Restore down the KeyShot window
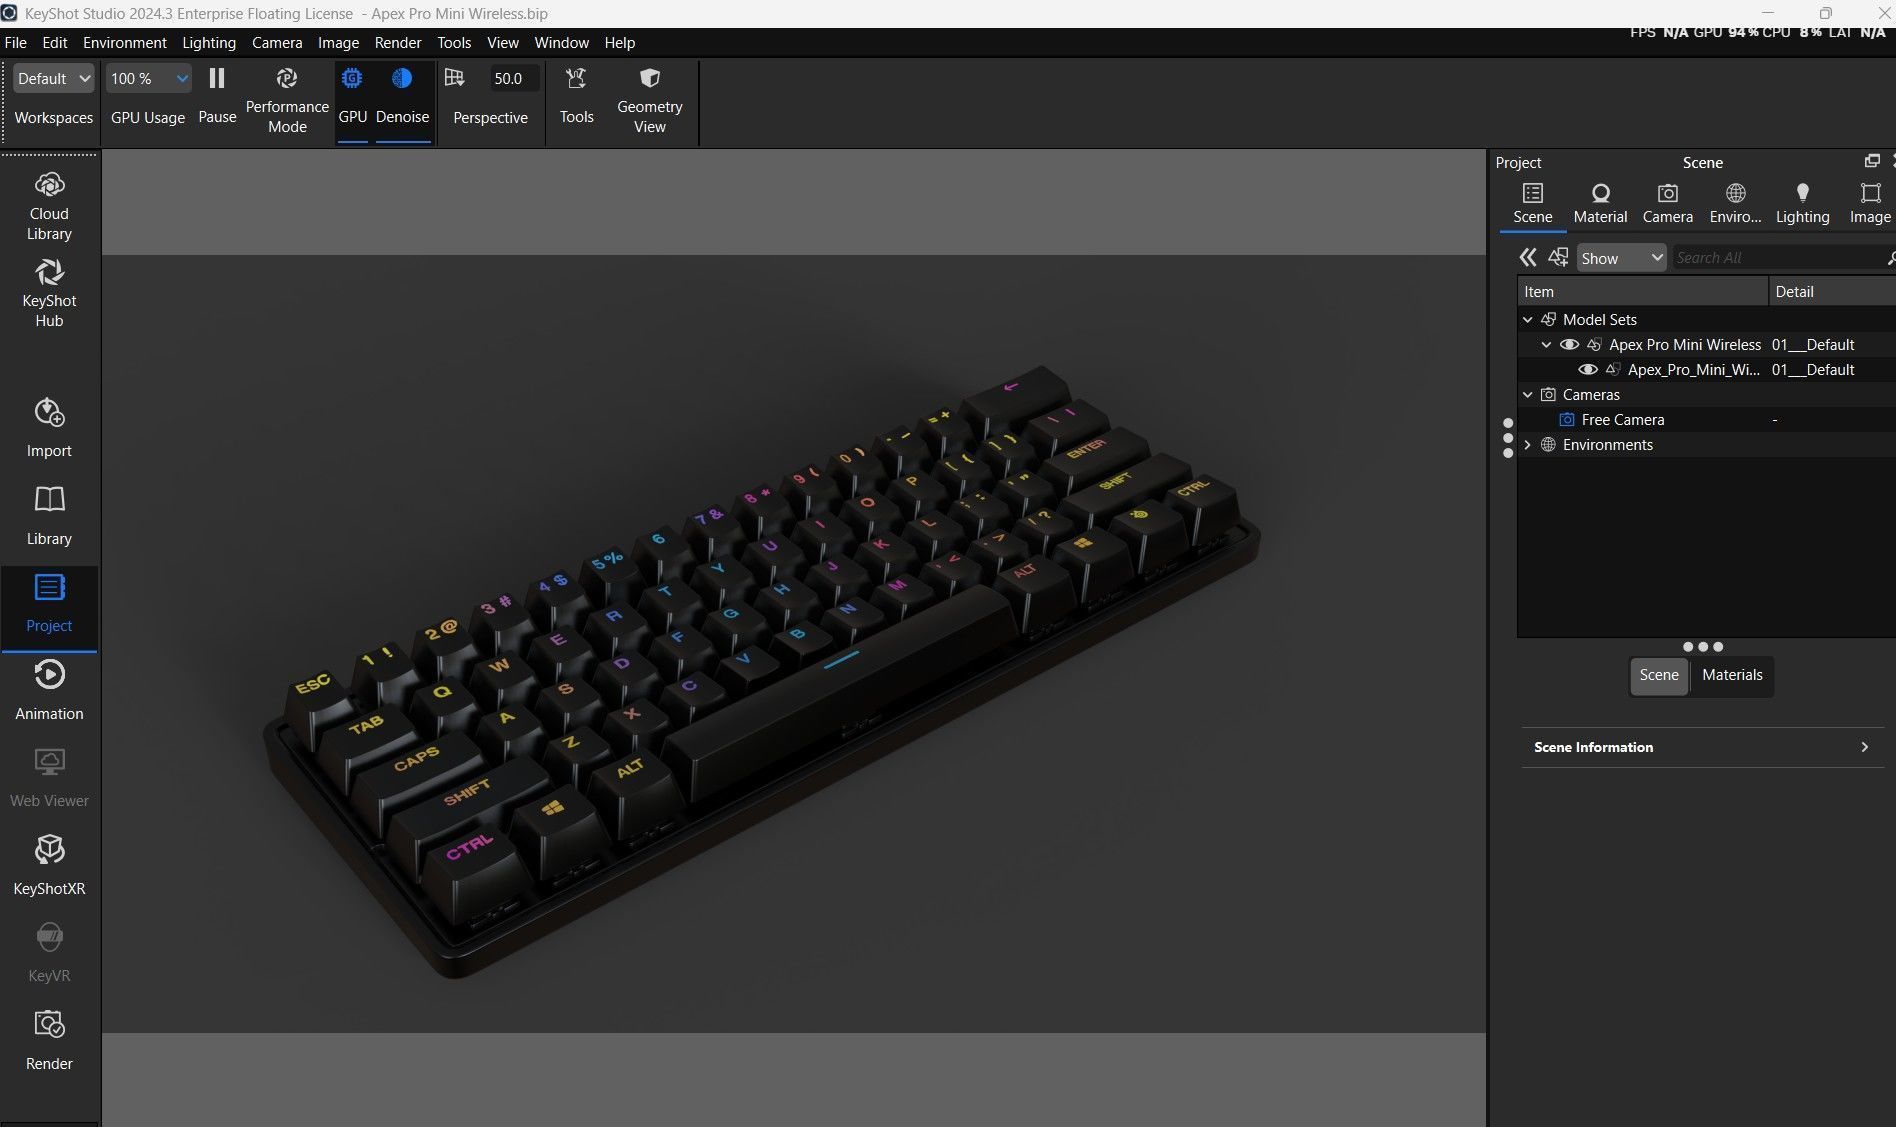 pyautogui.click(x=1825, y=13)
